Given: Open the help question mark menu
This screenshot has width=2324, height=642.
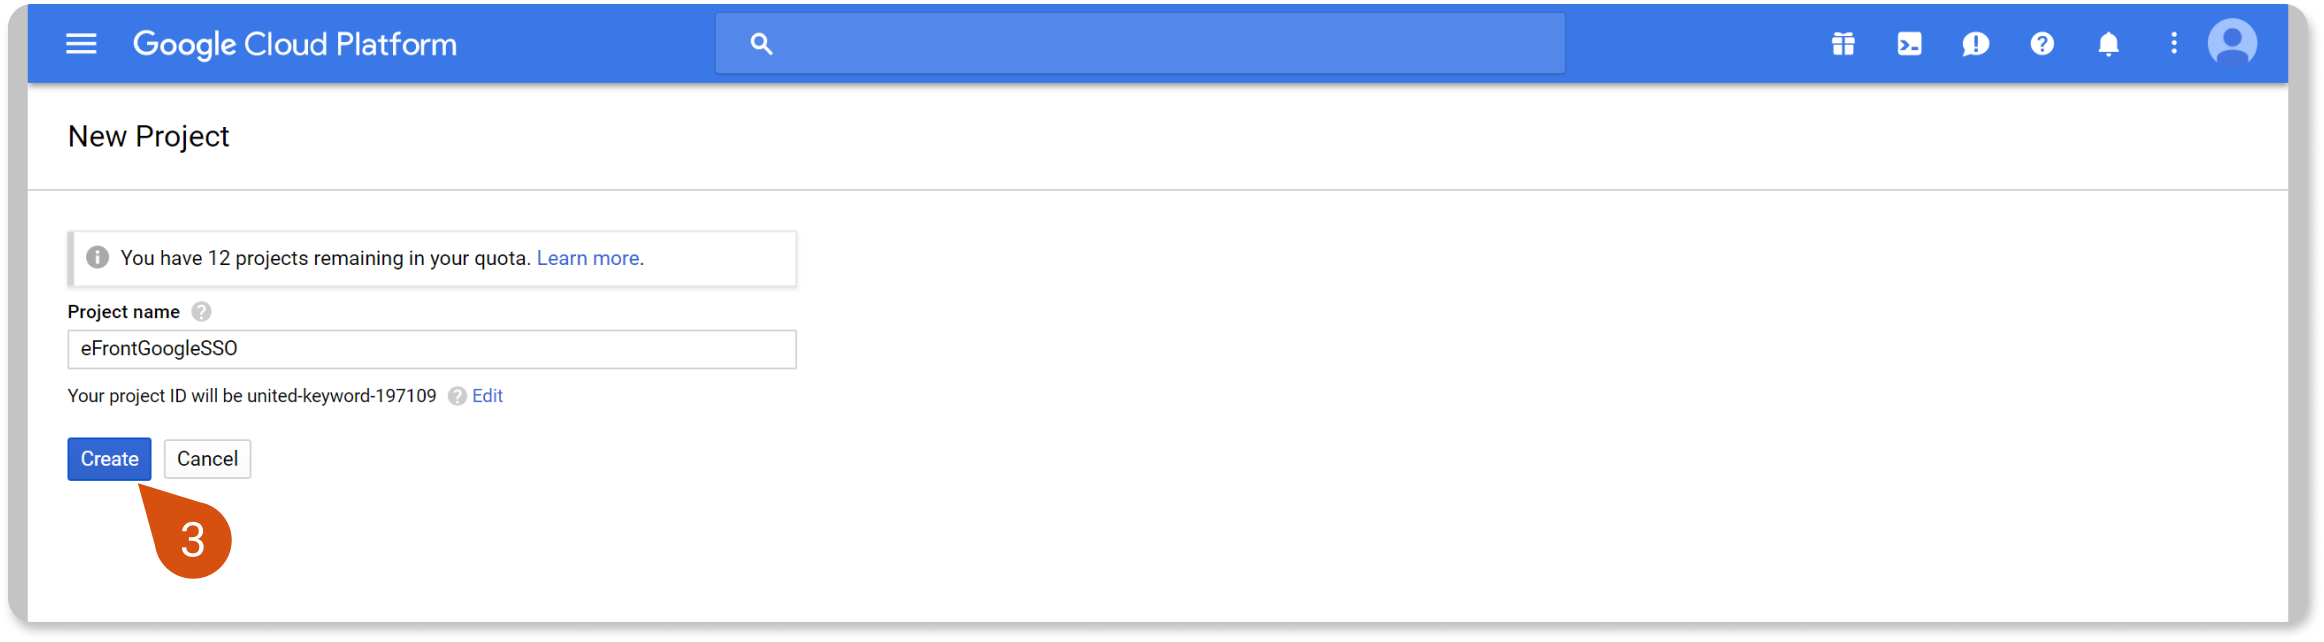Looking at the screenshot, I should coord(2042,44).
